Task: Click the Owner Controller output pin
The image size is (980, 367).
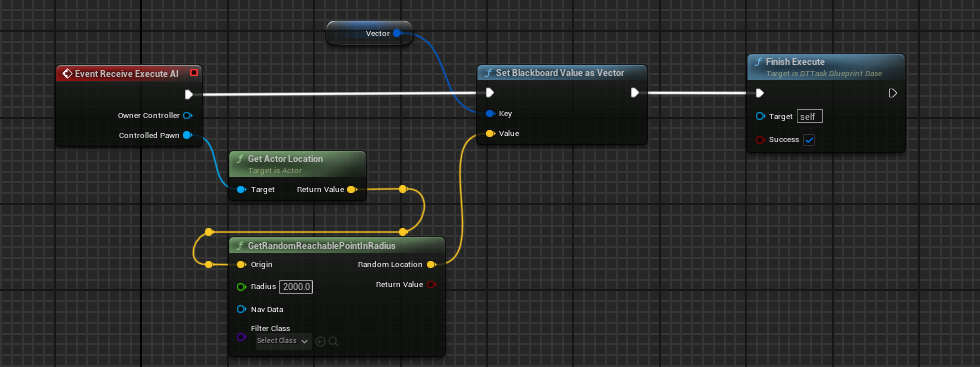Action: click(188, 115)
